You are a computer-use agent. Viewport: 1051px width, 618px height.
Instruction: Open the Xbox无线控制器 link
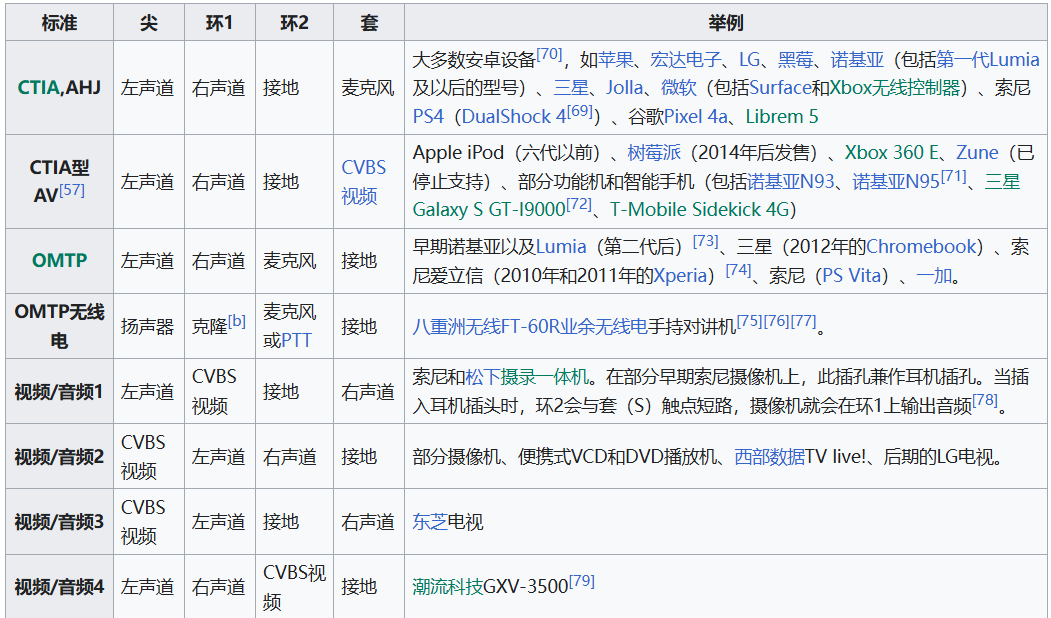click(x=895, y=88)
